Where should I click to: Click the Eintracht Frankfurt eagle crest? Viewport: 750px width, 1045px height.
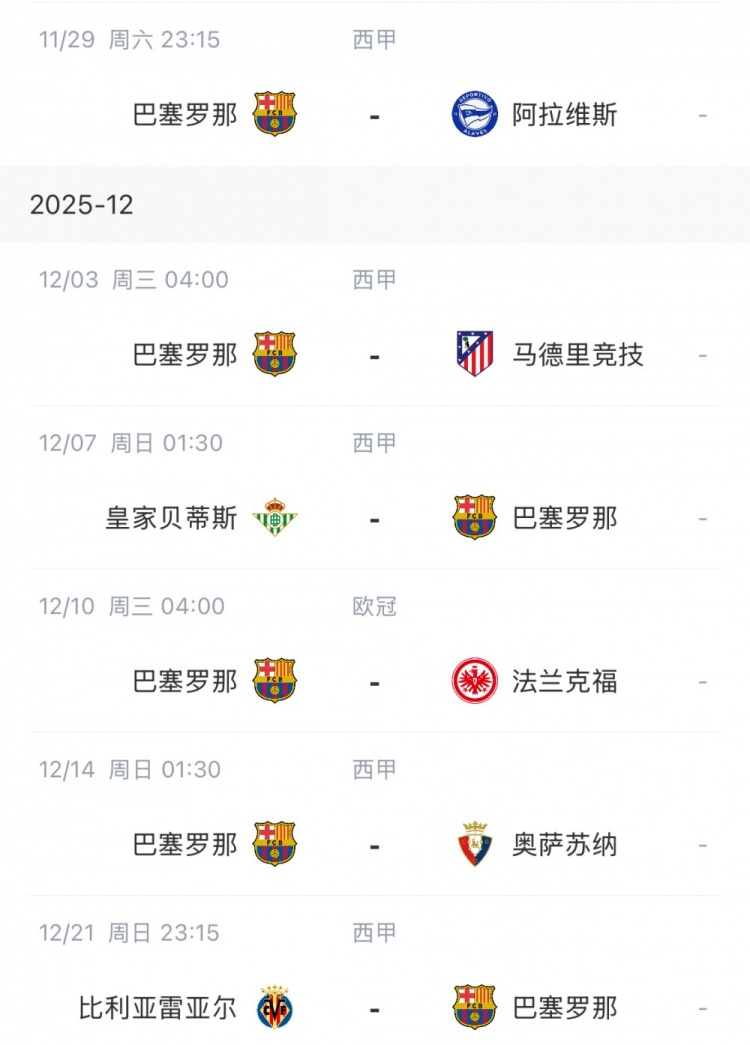[474, 681]
